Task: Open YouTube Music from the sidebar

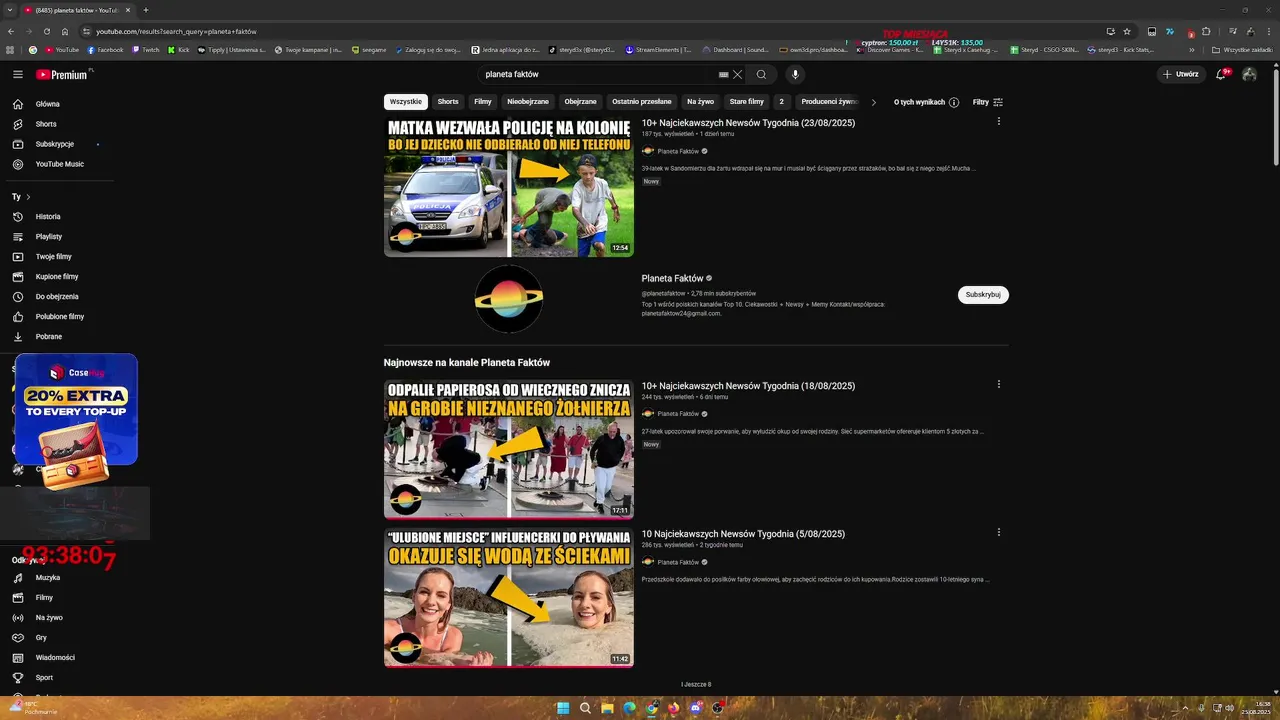Action: coord(60,164)
